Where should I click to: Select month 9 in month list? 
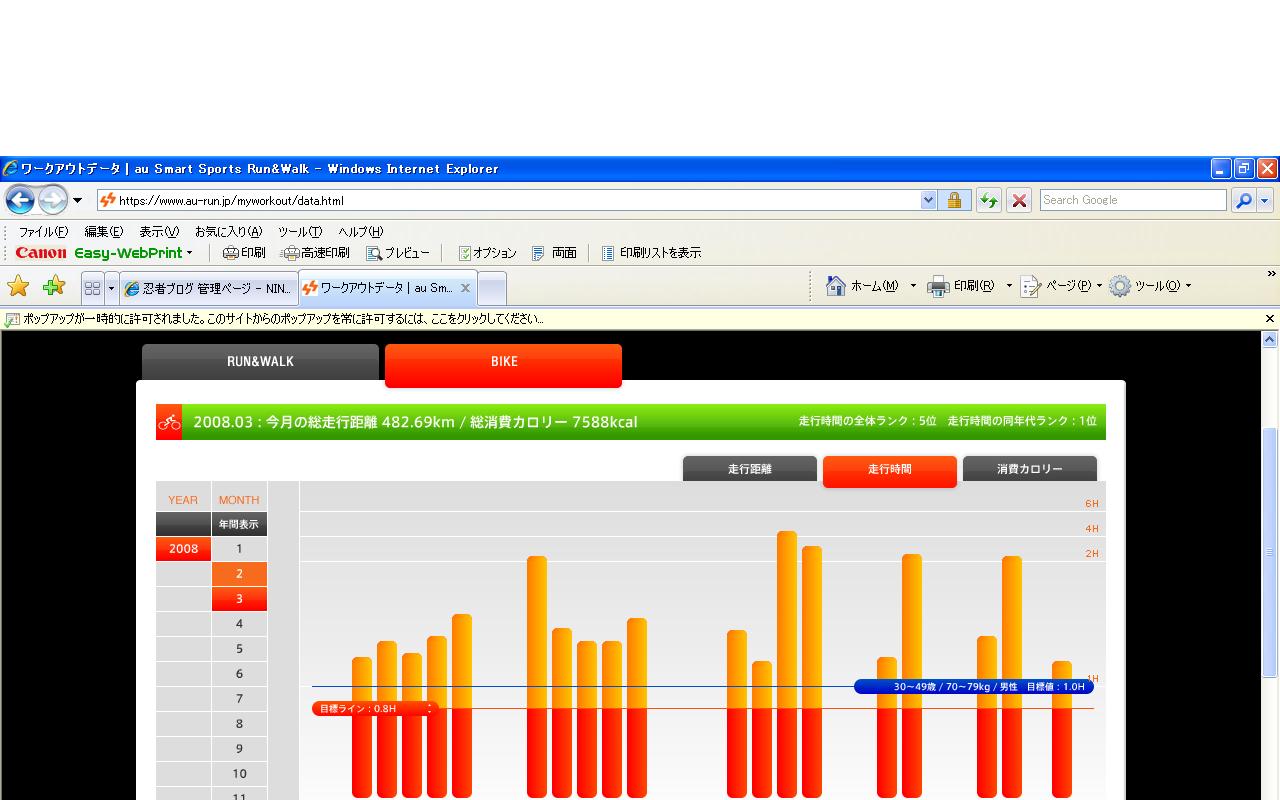click(x=239, y=749)
